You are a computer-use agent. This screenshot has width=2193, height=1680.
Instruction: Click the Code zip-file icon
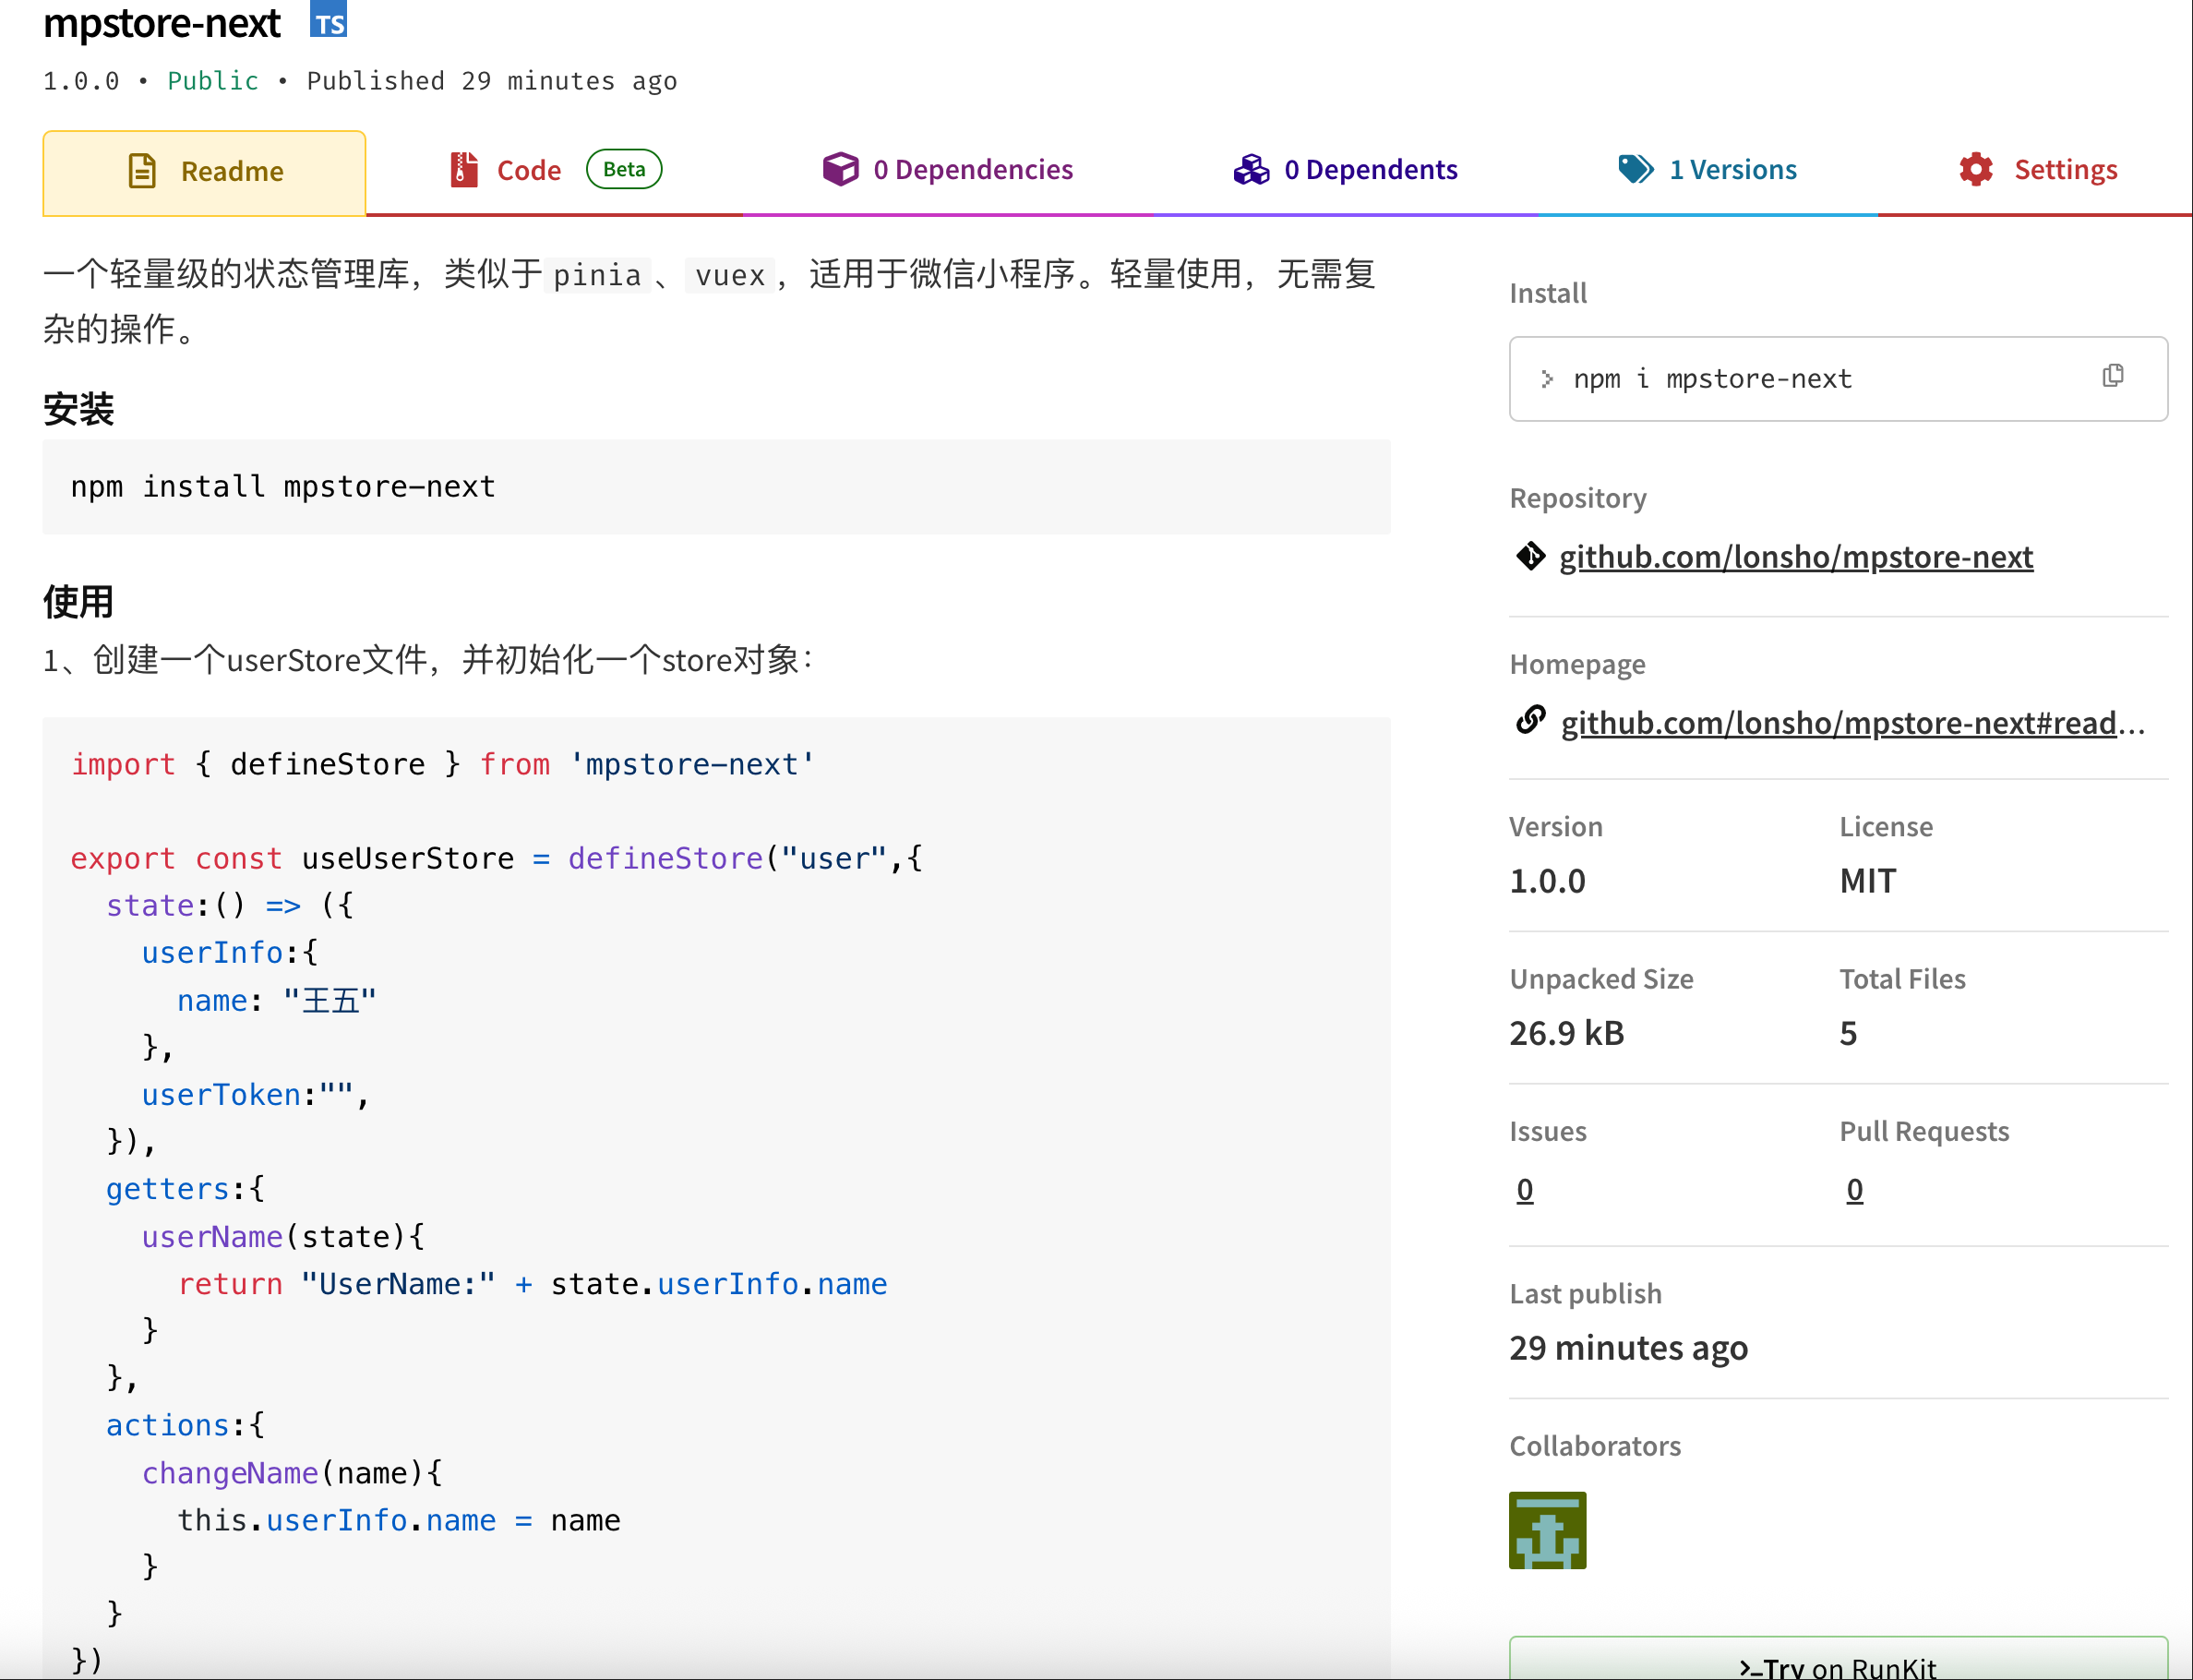[463, 170]
